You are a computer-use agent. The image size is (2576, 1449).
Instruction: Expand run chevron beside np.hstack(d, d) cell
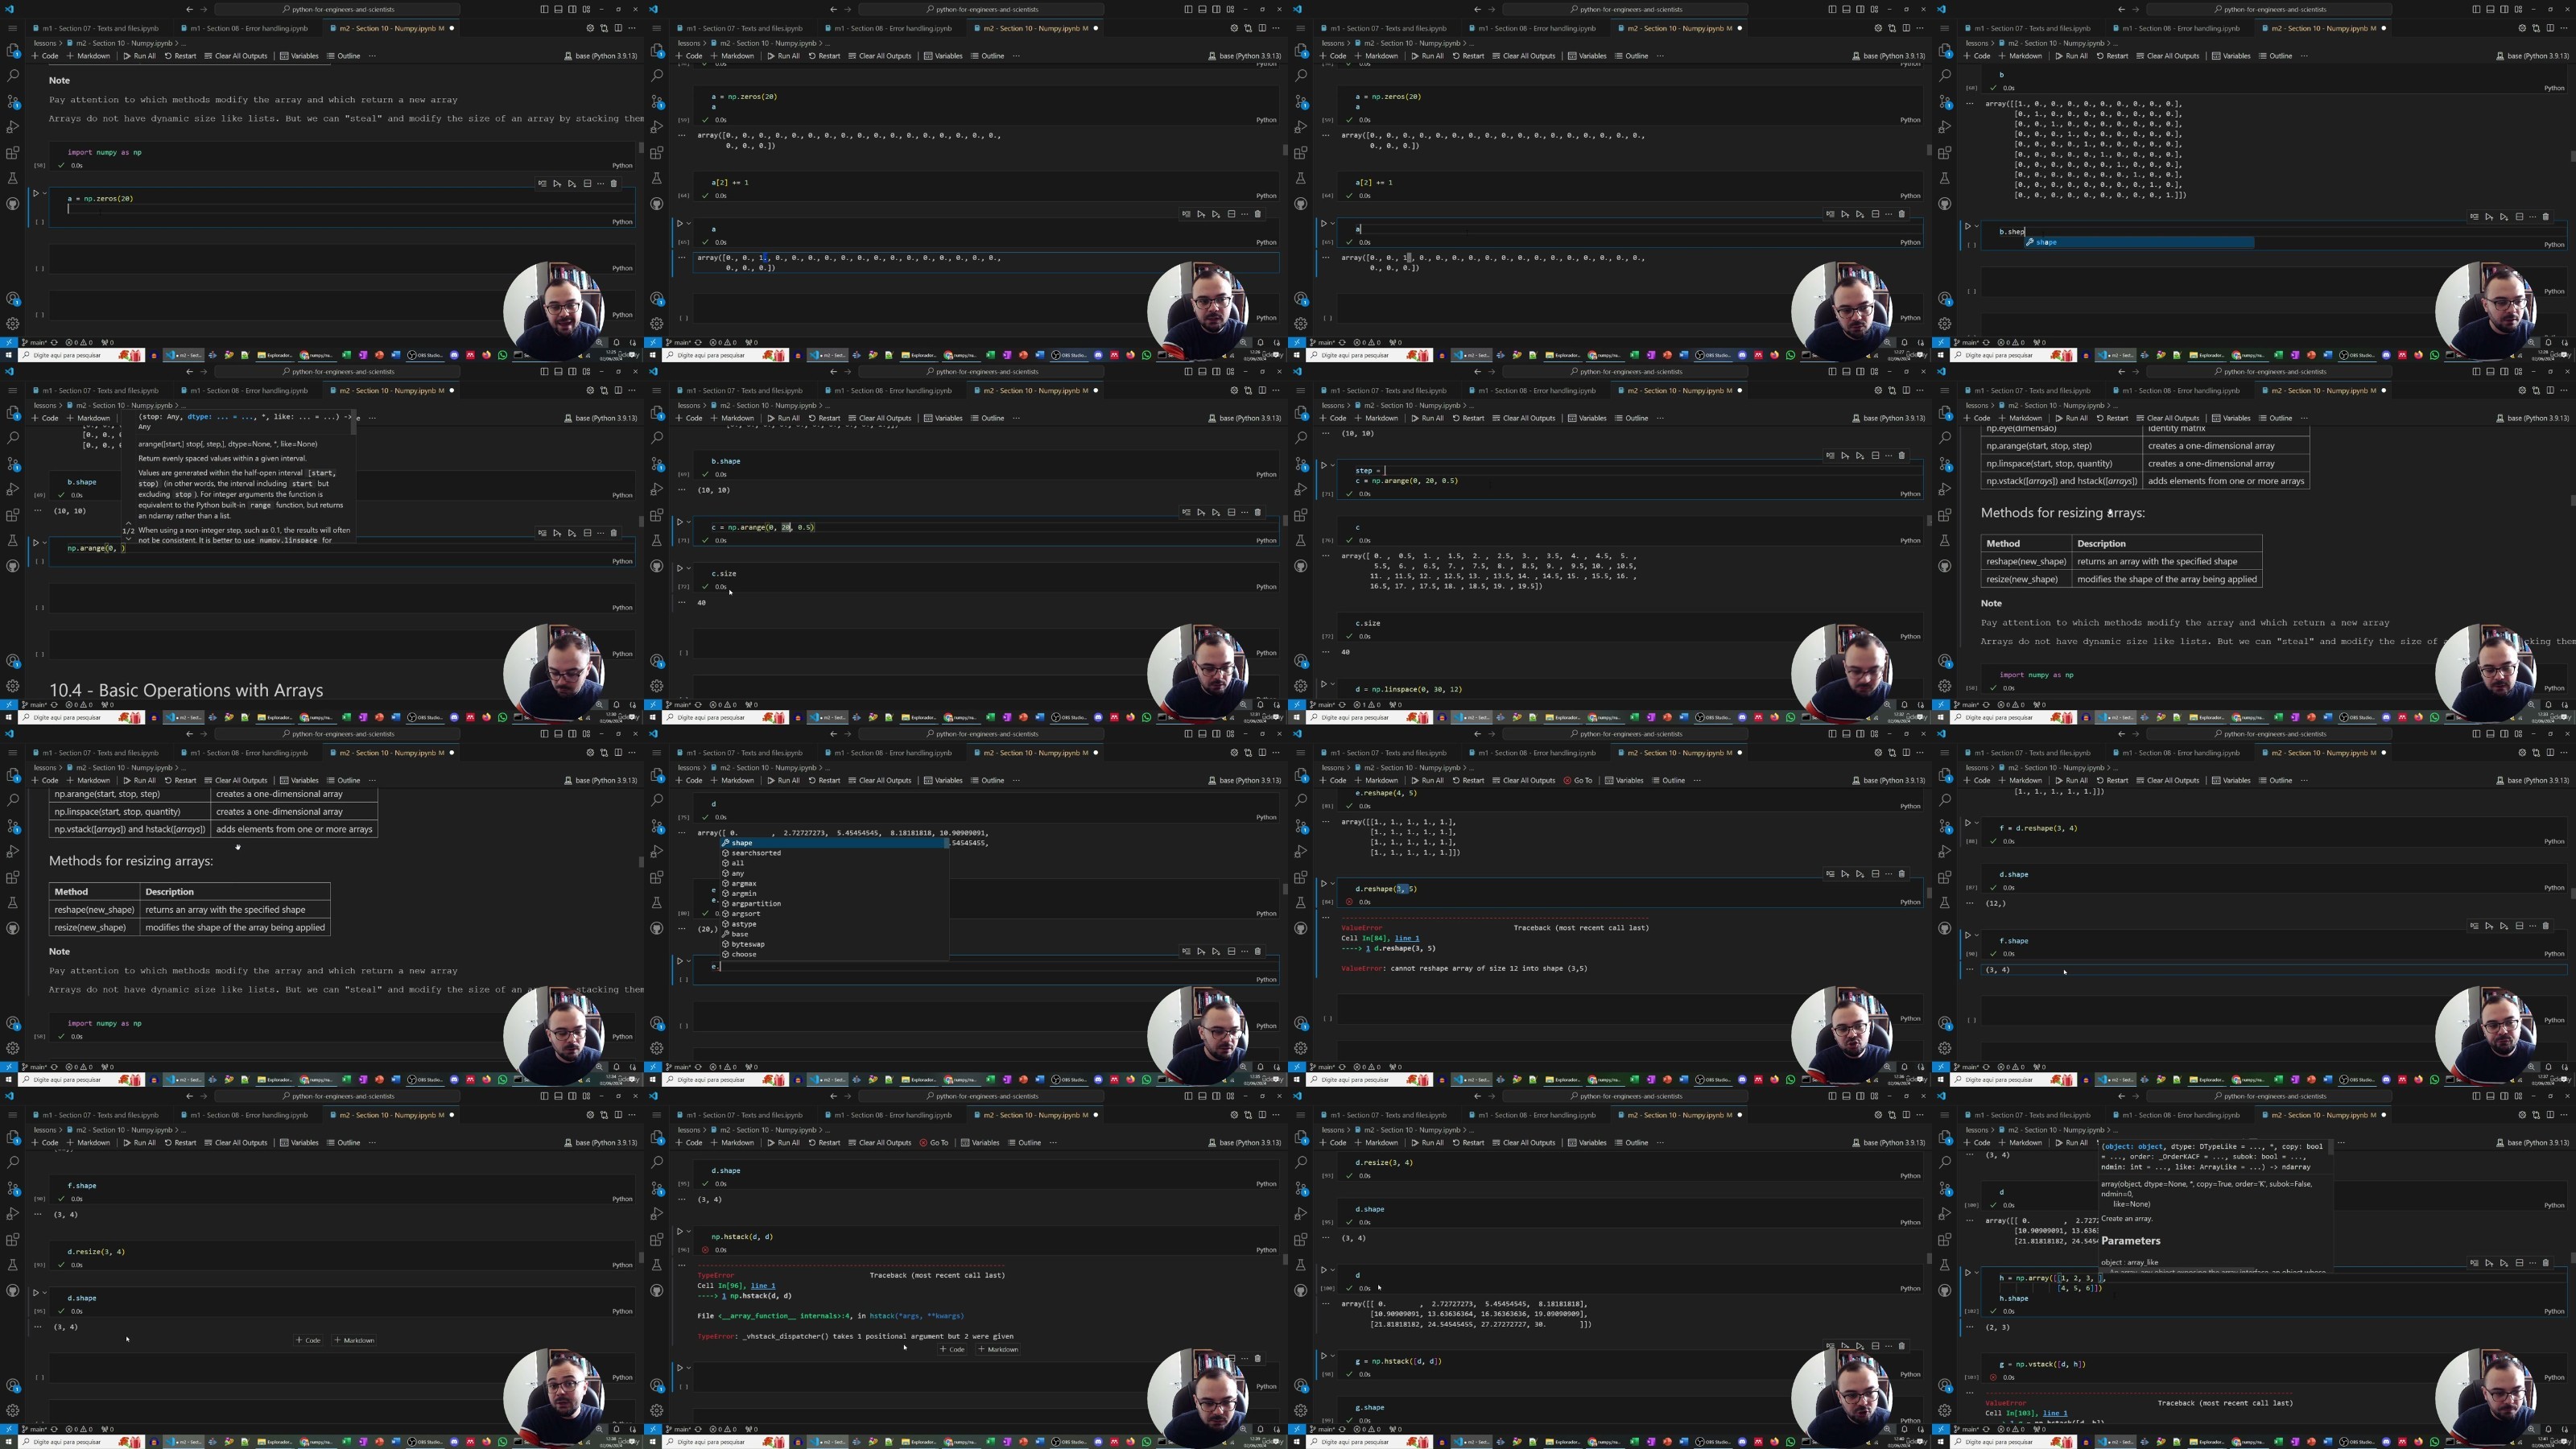click(x=688, y=1232)
